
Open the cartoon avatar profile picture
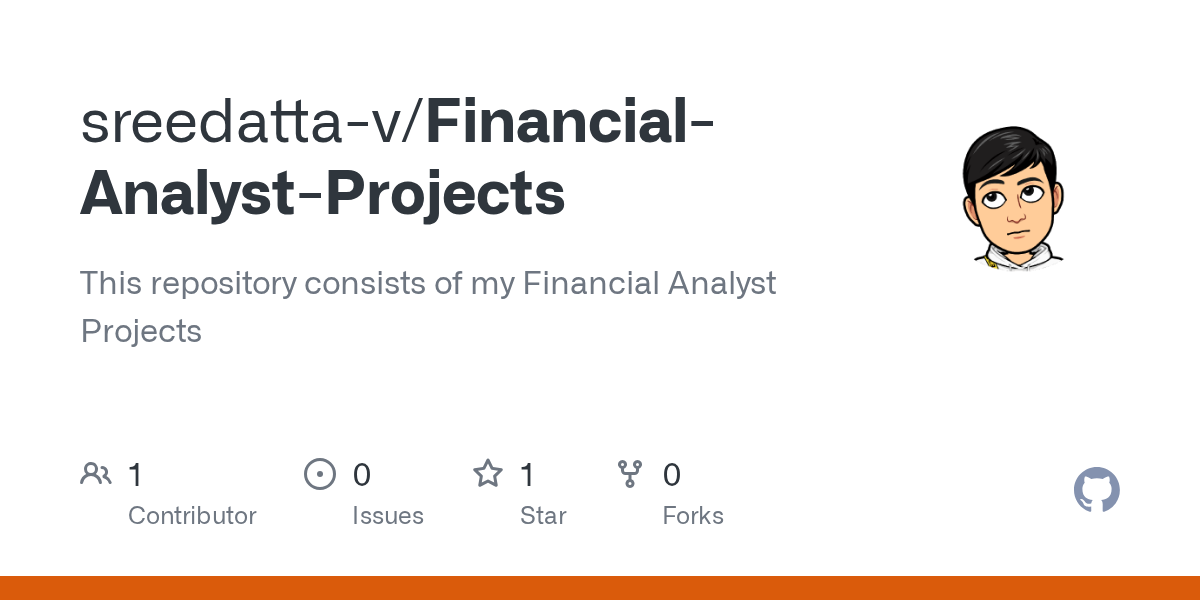tap(1010, 199)
